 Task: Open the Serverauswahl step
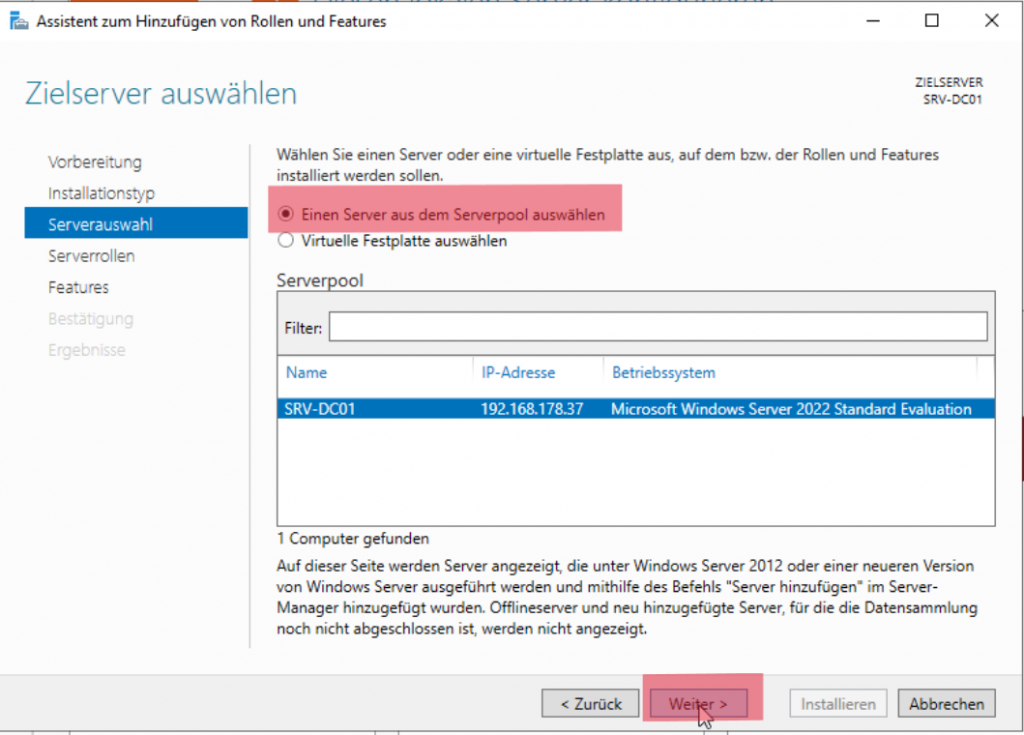click(100, 225)
